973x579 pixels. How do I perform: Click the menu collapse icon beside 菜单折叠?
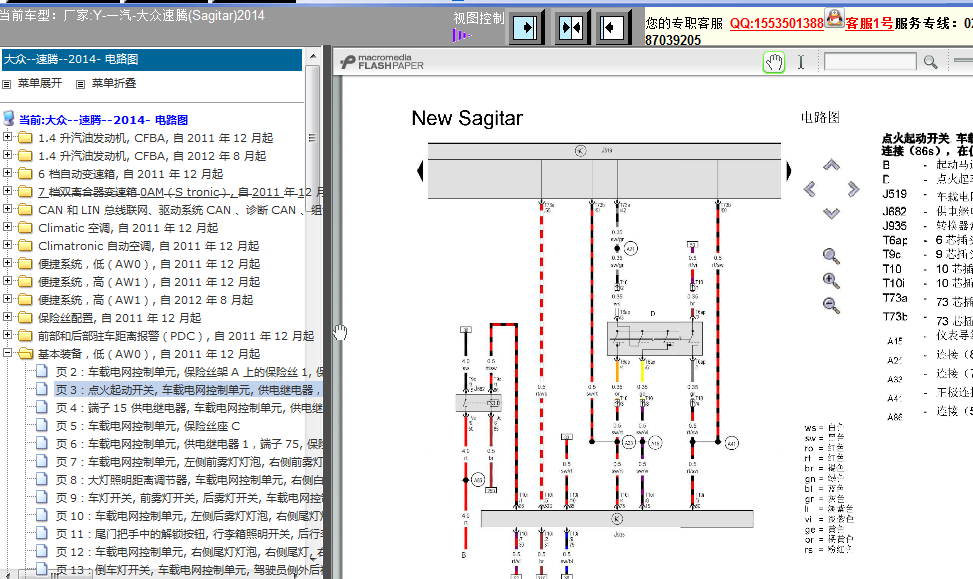pyautogui.click(x=80, y=84)
